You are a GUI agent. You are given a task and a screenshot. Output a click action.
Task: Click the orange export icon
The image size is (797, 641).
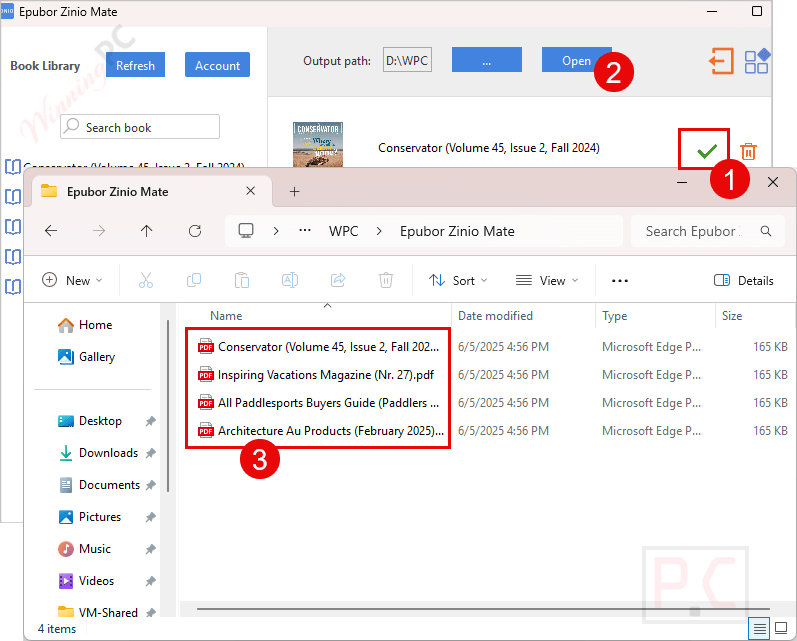pos(722,61)
